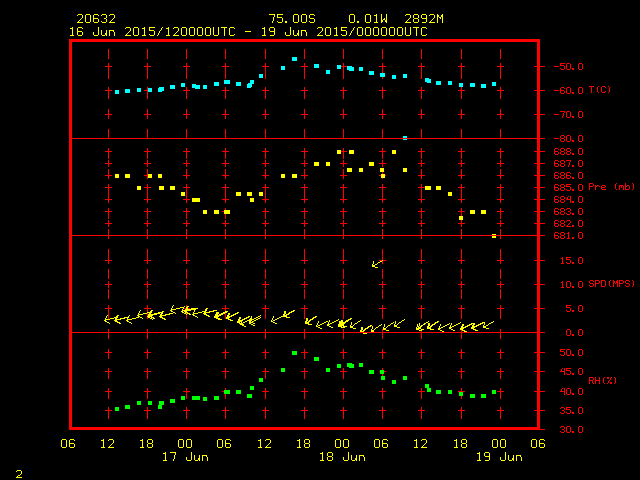This screenshot has height=480, width=640.
Task: Click the station ID 20632
Action: 96,19
